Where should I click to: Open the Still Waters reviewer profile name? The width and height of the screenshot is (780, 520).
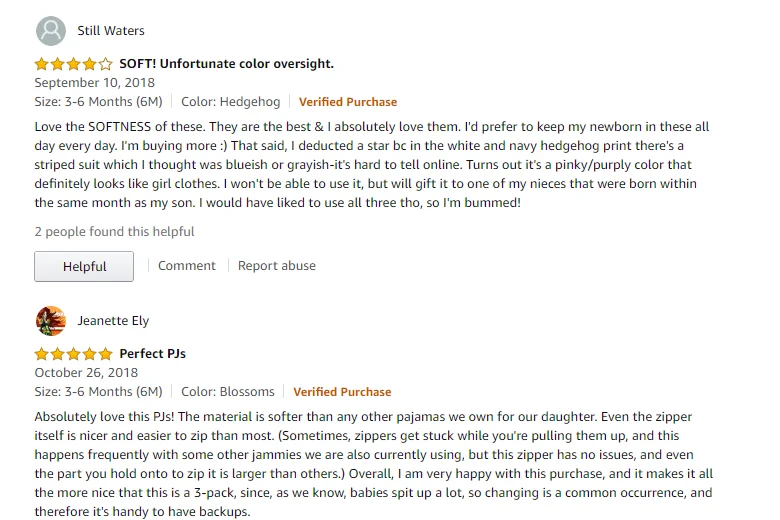(111, 31)
